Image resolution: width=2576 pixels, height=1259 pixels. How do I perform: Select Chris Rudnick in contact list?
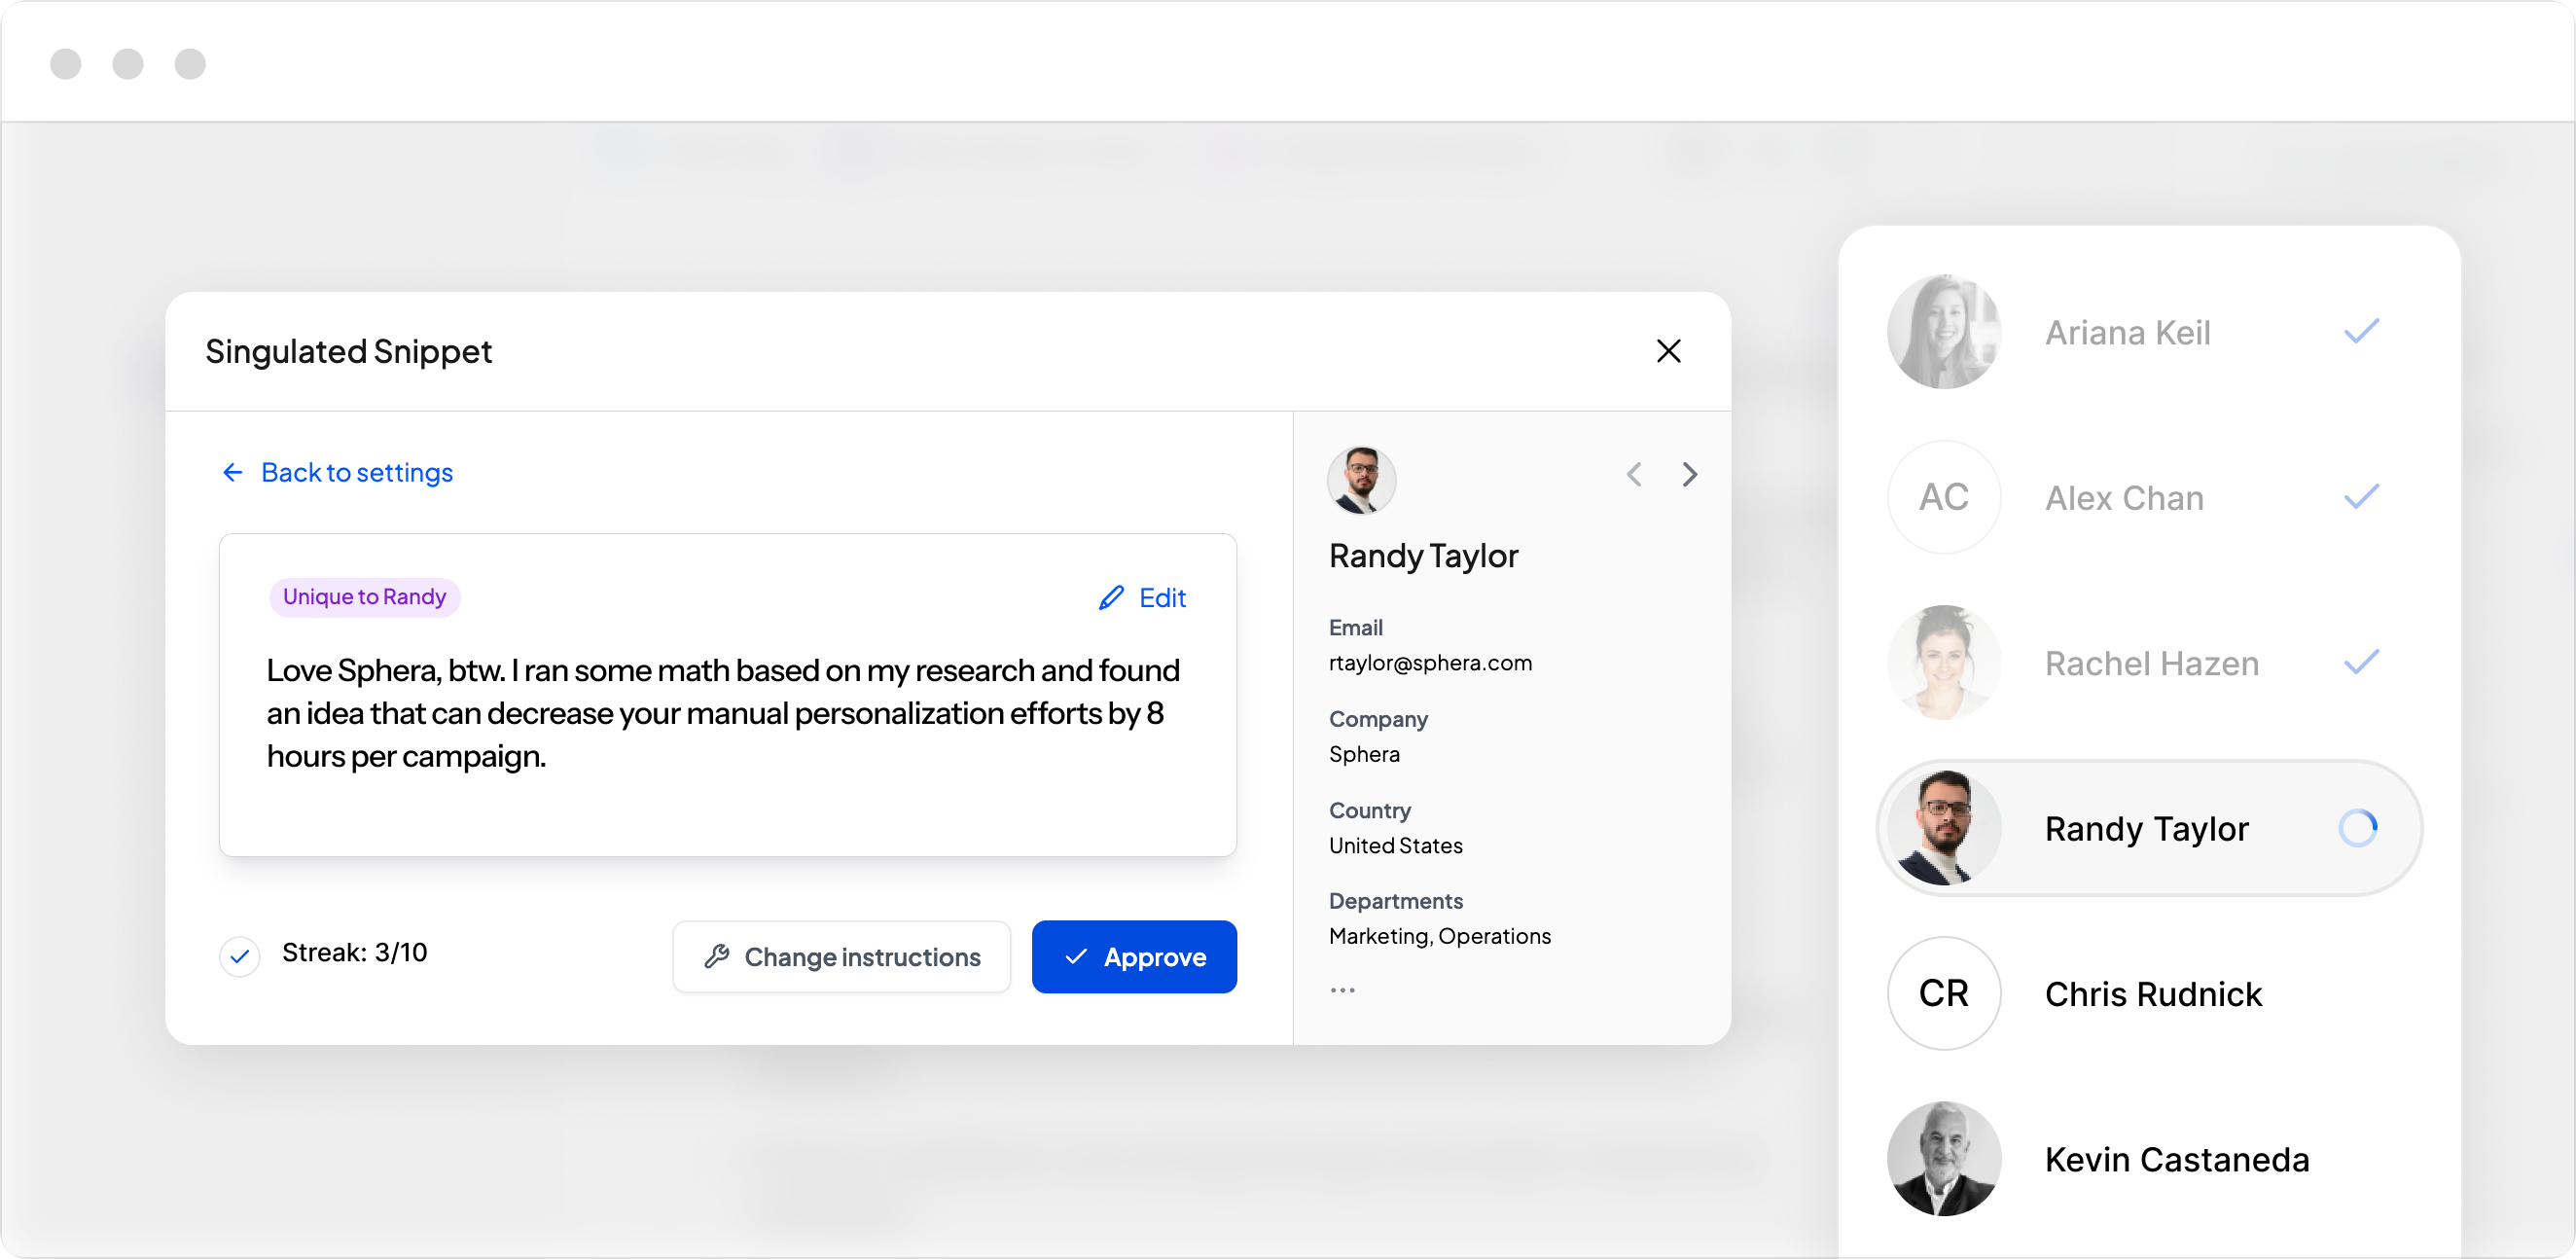click(2148, 993)
